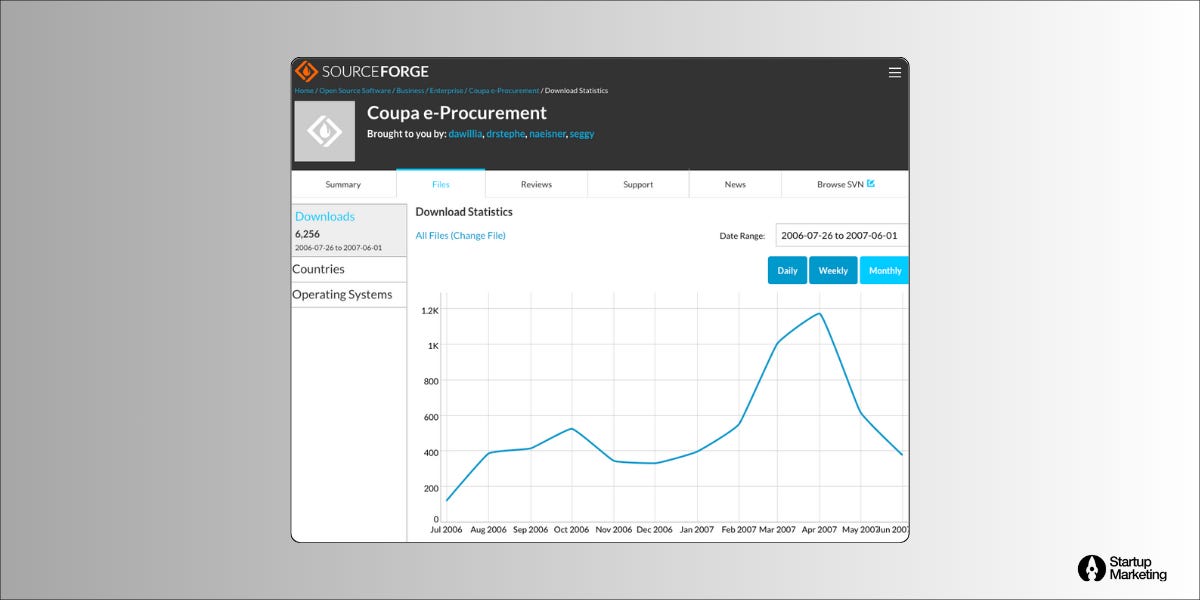Click the 1.2K y-axis label
Screen dimensions: 1200x600
430,310
